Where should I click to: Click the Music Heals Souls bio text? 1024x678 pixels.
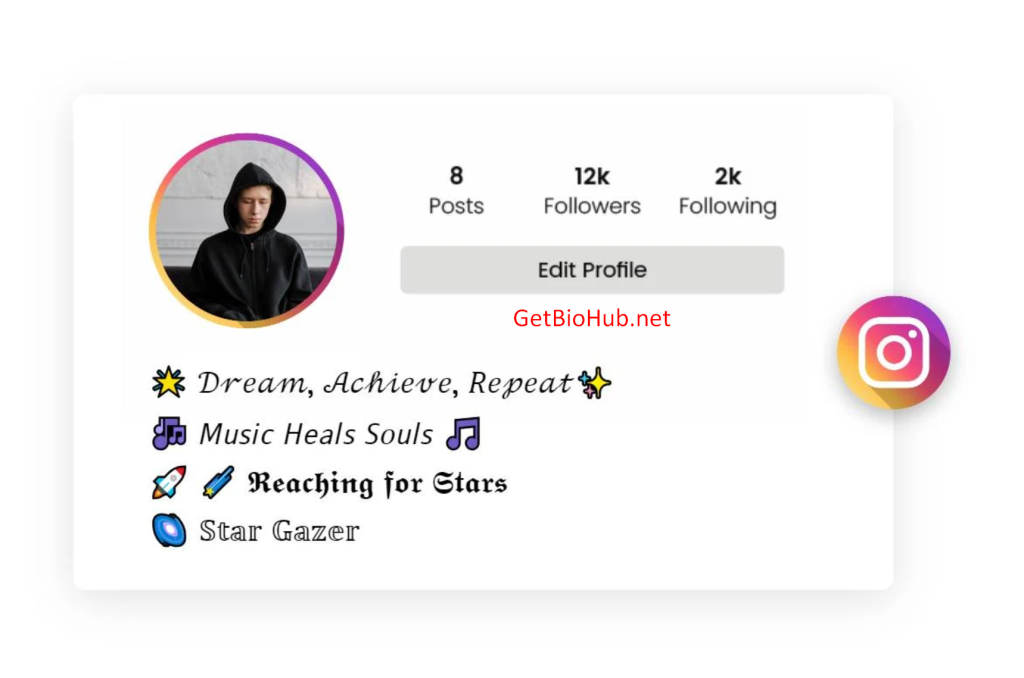[x=316, y=434]
